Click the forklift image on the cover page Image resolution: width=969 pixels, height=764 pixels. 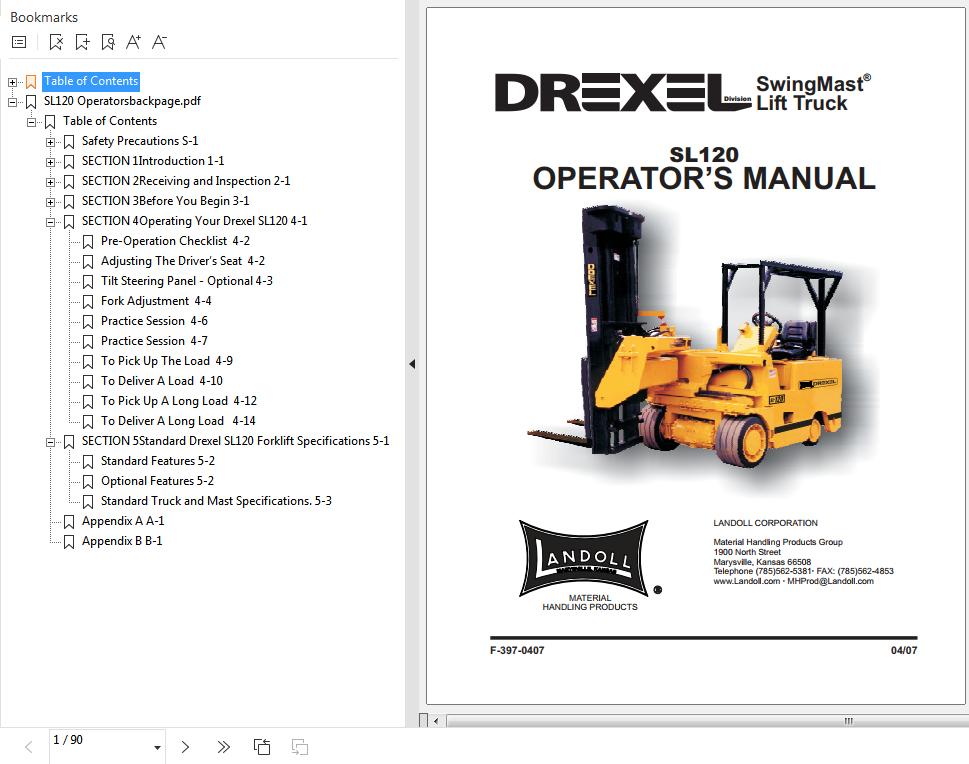[x=686, y=338]
